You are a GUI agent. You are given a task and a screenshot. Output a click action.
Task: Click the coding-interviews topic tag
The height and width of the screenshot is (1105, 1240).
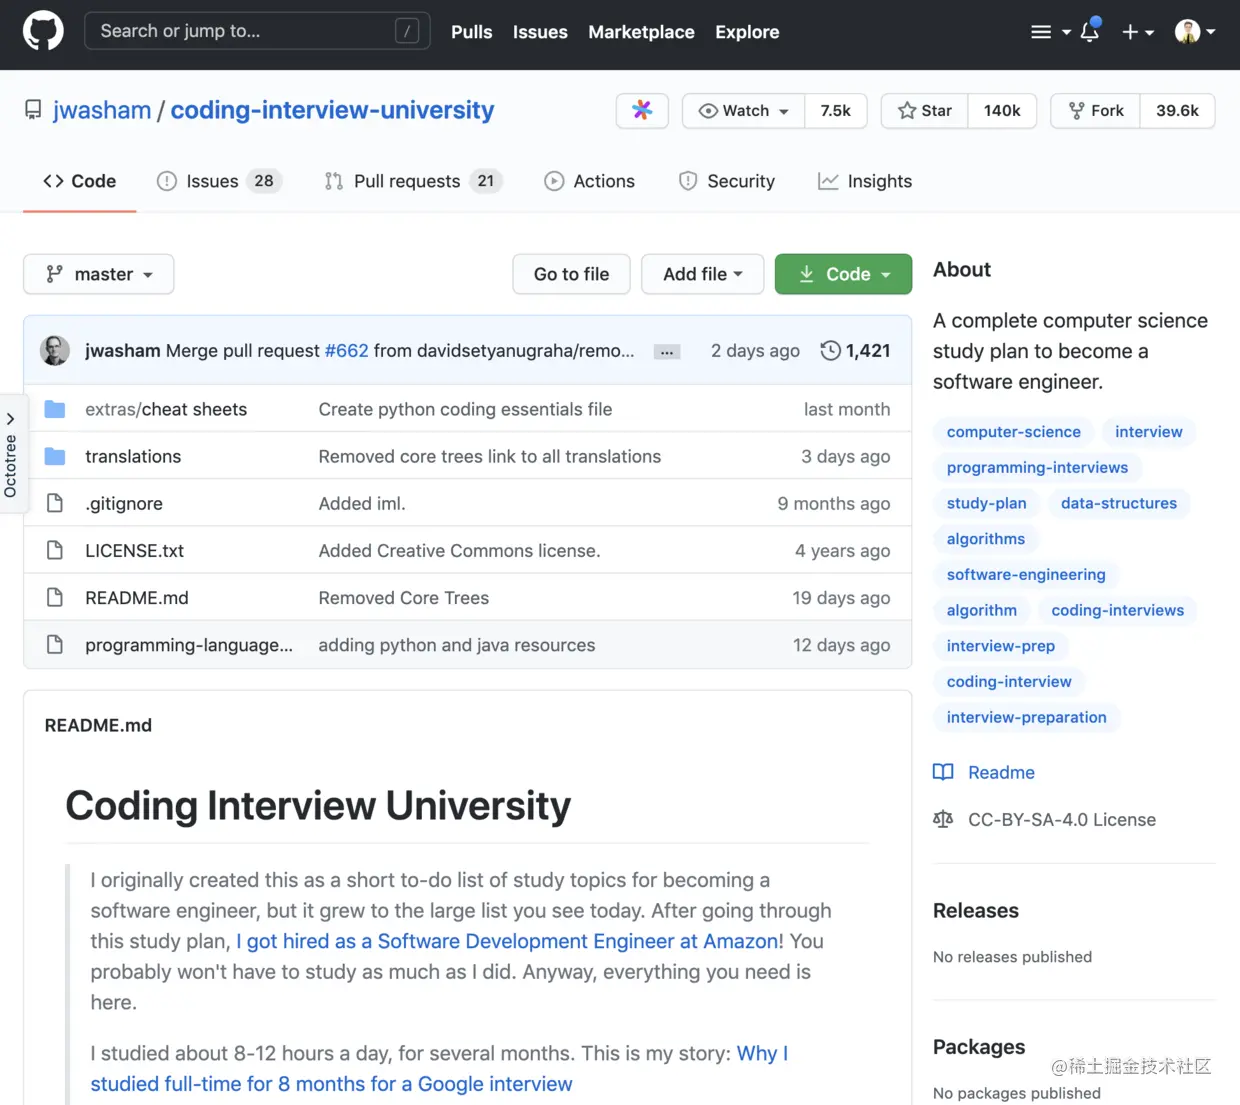coord(1118,610)
